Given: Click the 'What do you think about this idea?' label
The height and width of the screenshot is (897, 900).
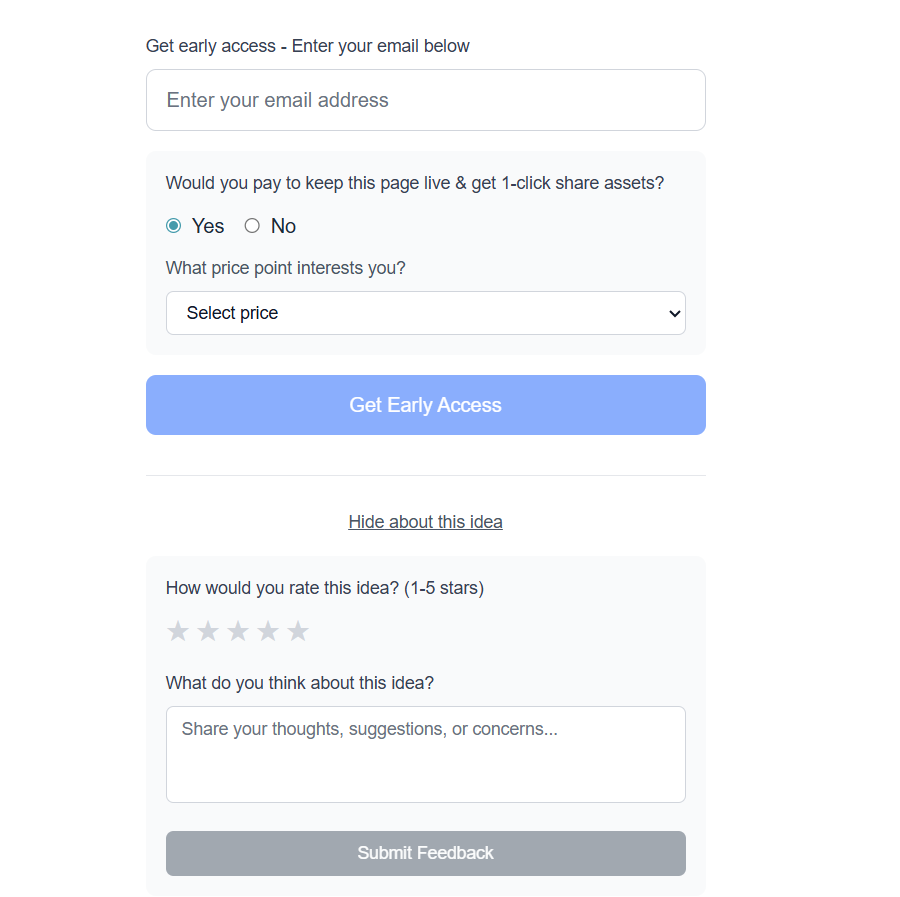Looking at the screenshot, I should point(300,683).
